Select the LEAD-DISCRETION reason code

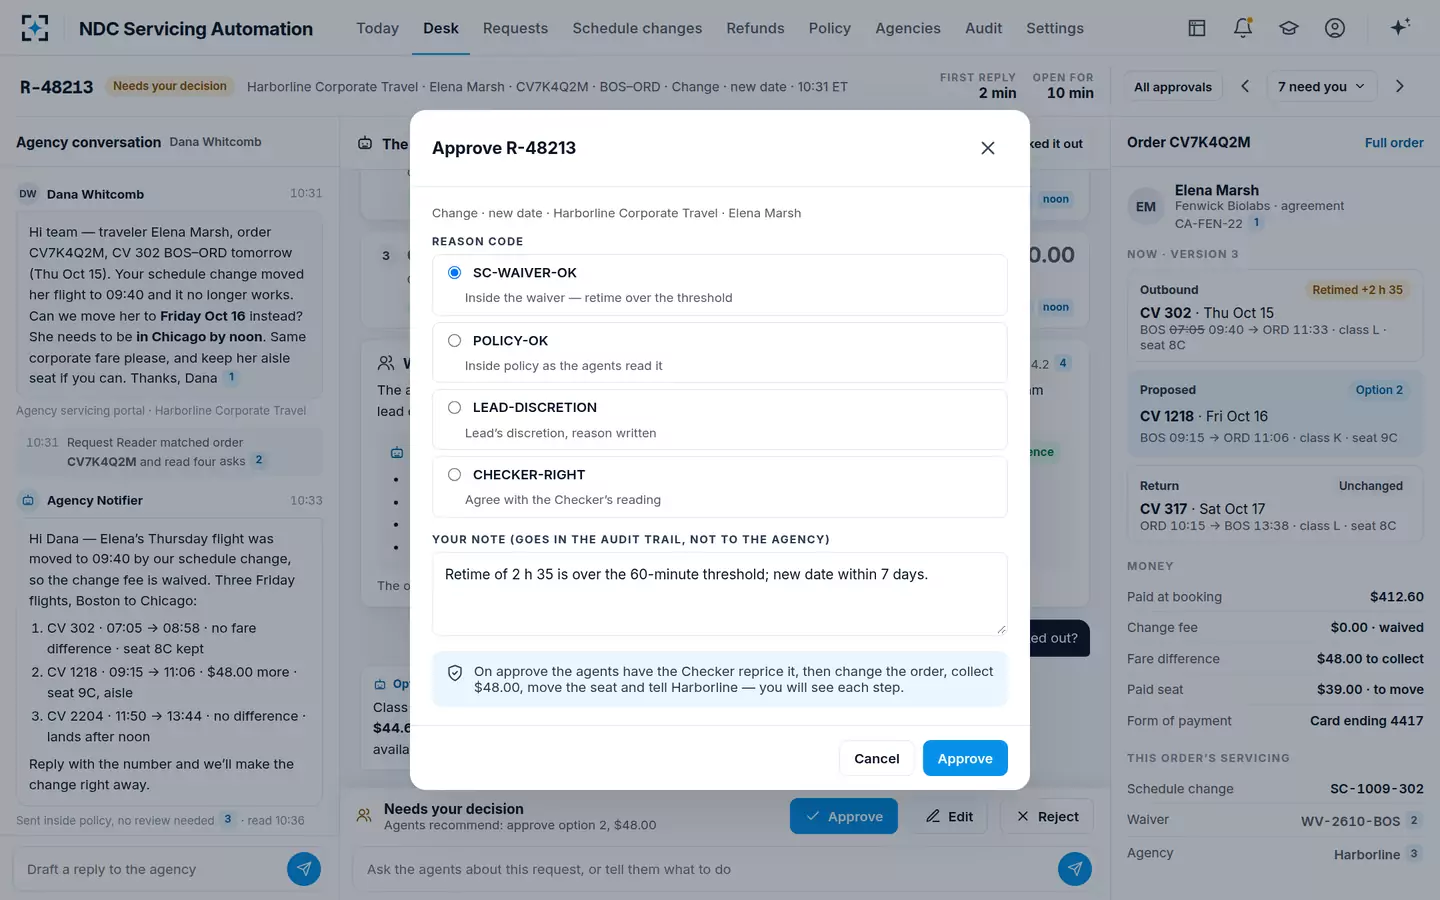720,419
